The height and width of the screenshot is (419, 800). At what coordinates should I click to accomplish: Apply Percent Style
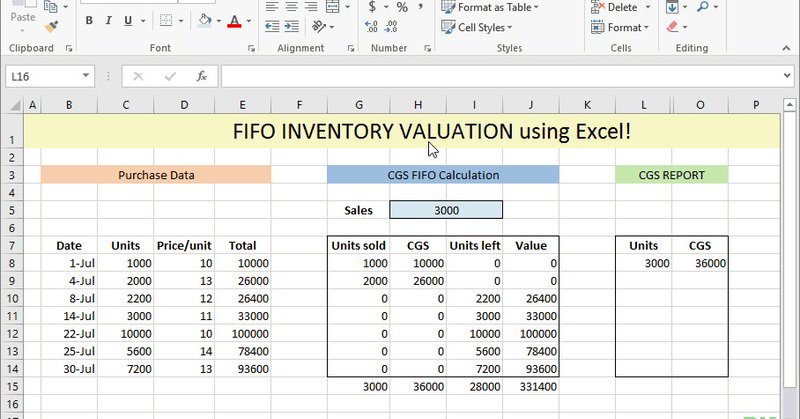point(402,7)
